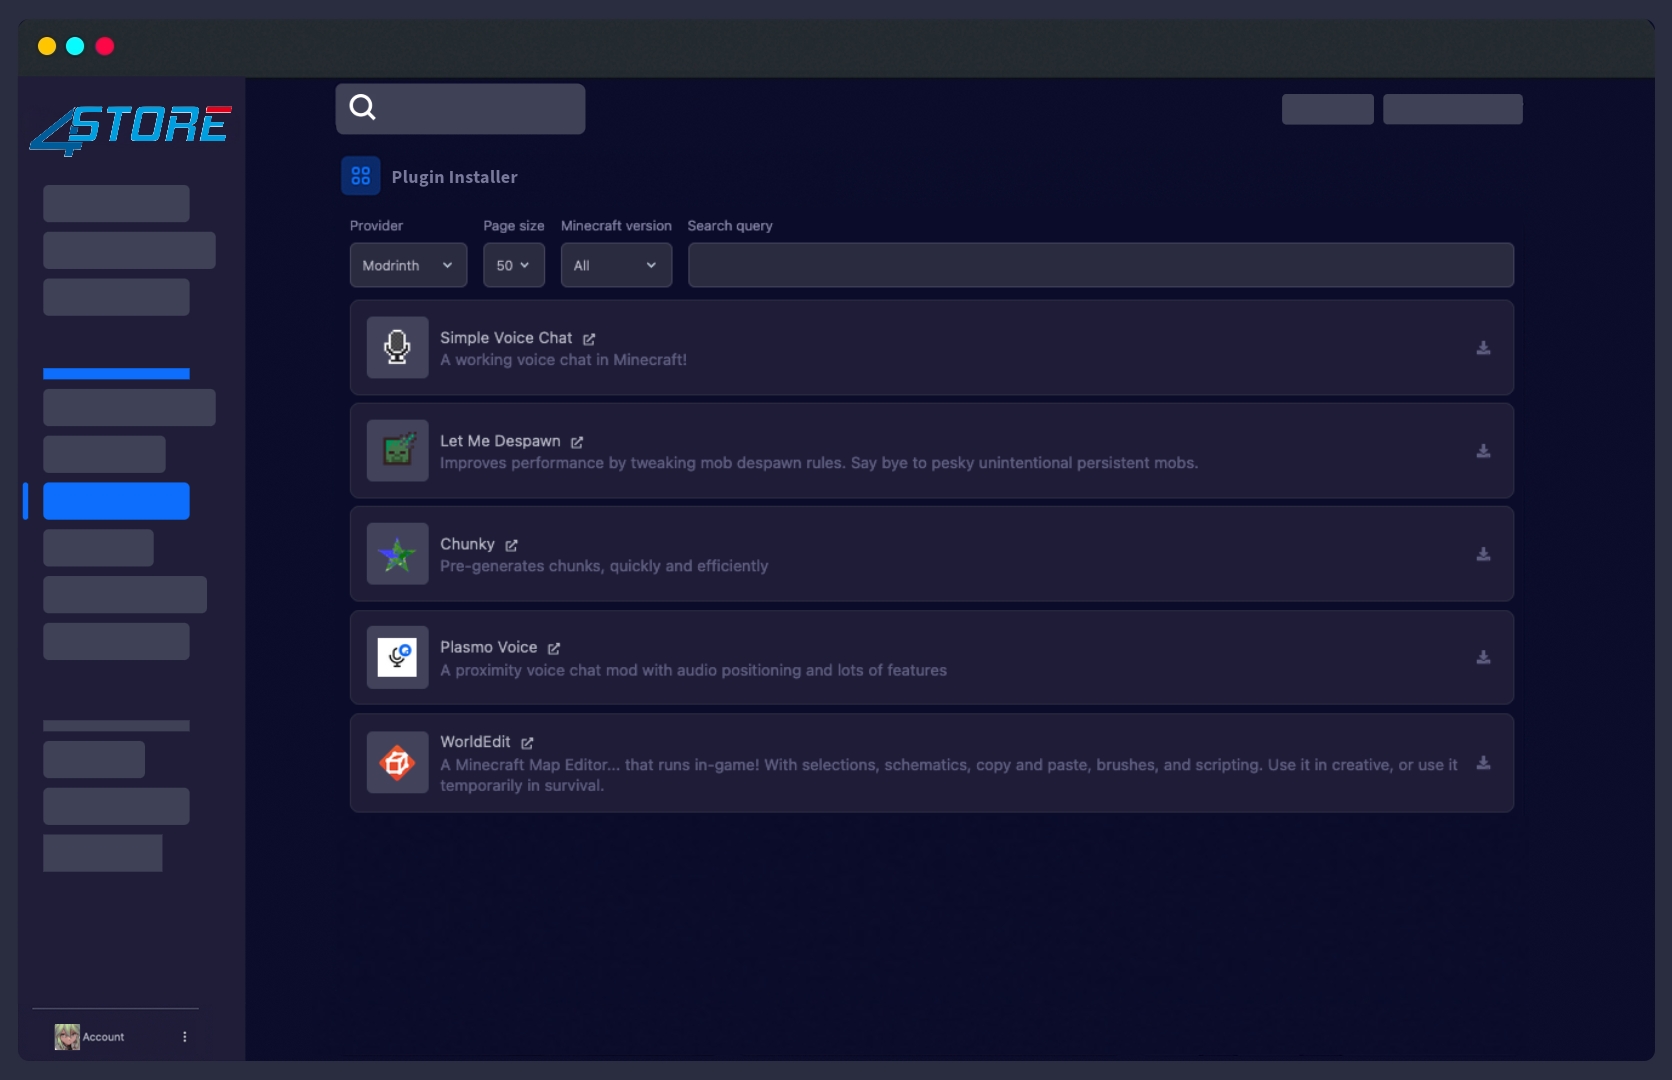This screenshot has height=1080, width=1672.
Task: Click the Plasmo Voice logo thumbnail
Action: (397, 657)
